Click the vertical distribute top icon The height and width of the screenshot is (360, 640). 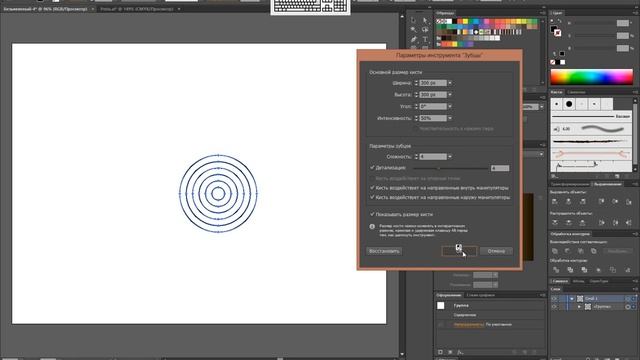[x=555, y=222]
